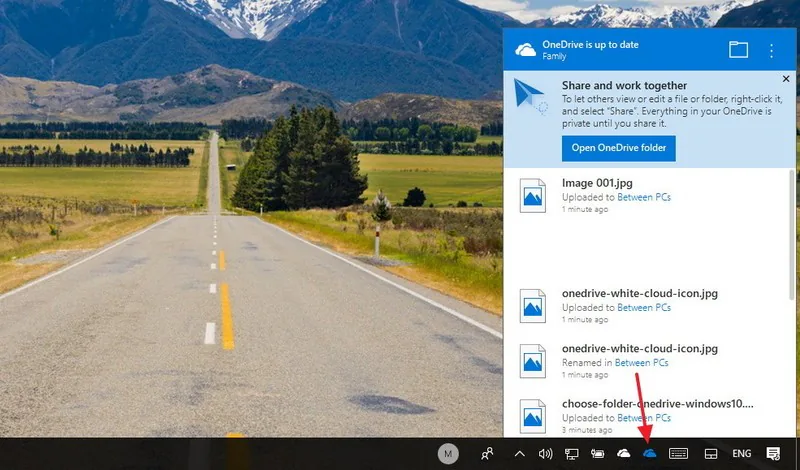The width and height of the screenshot is (800, 470).
Task: Open Between PCs link in the Renamed entry
Action: click(641, 363)
